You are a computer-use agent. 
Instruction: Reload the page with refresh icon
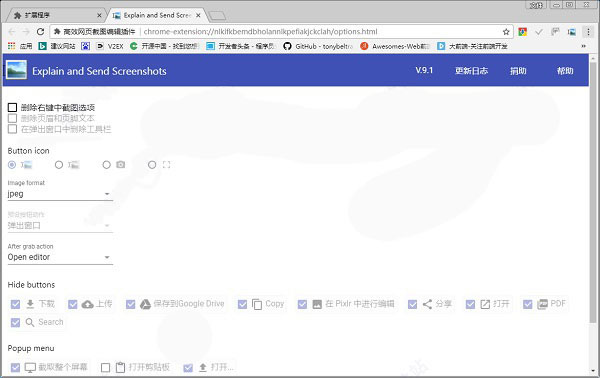41,32
